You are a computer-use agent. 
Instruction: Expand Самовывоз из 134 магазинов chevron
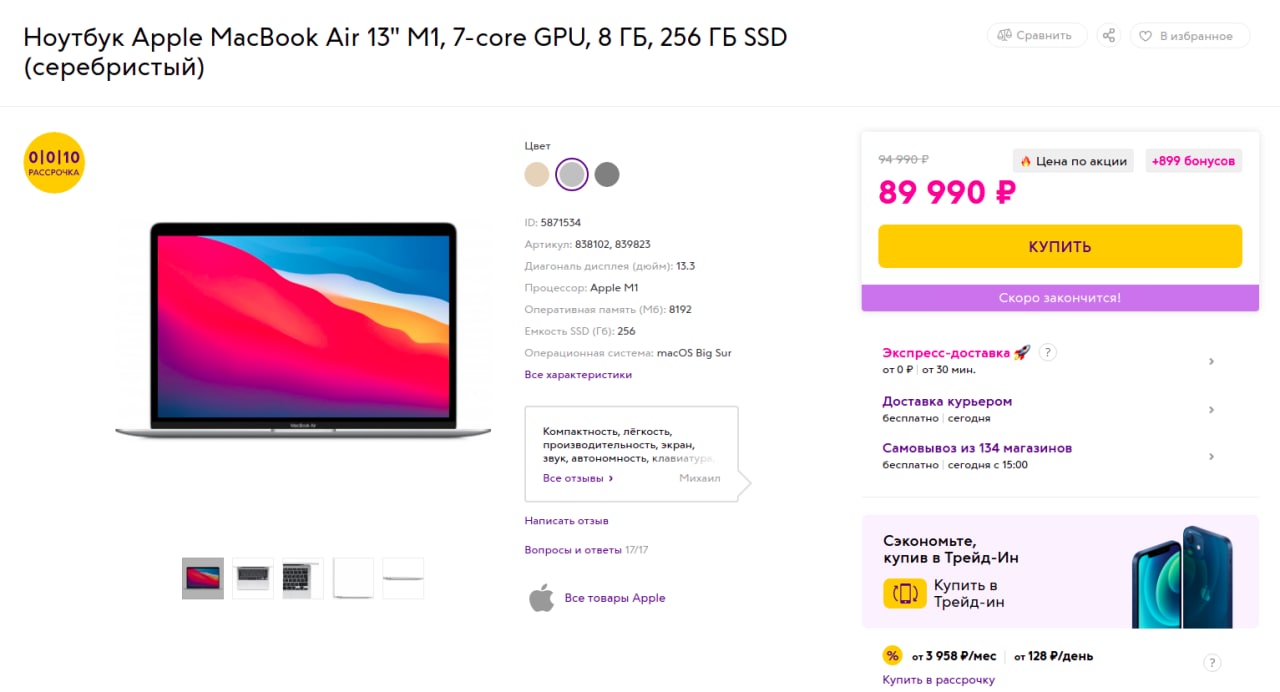(x=1211, y=456)
